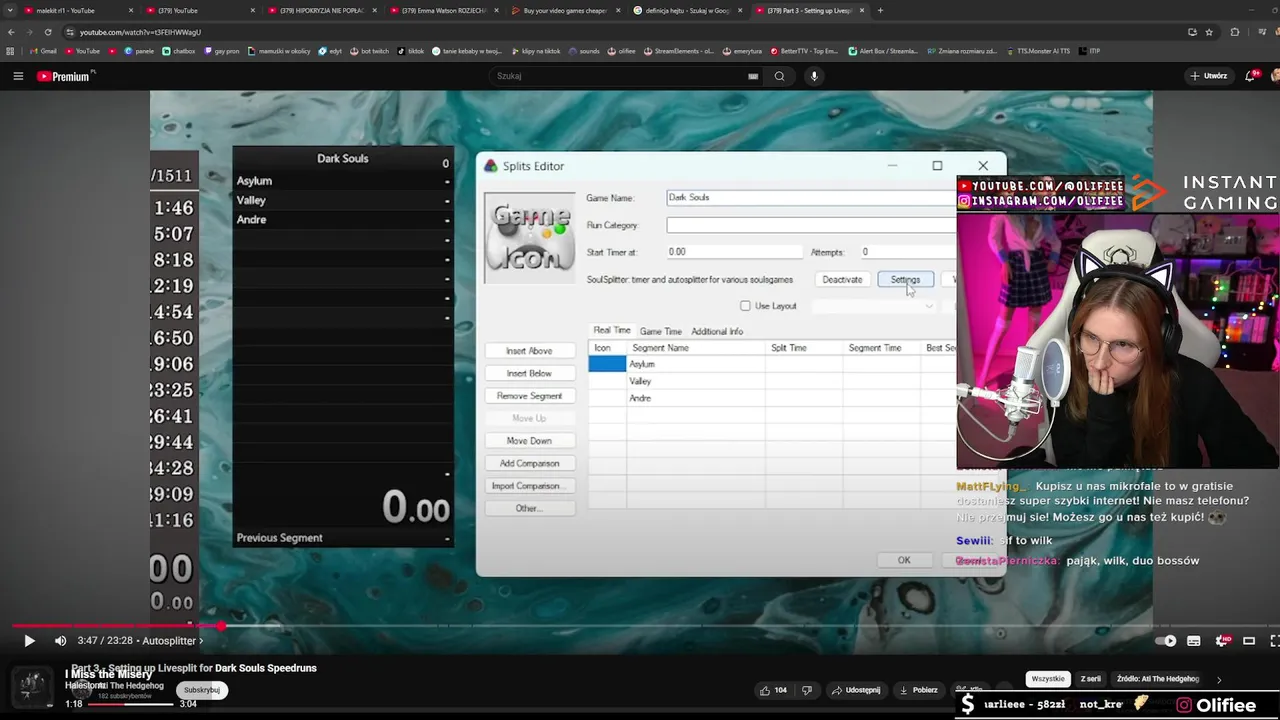Check the Use Layout checkbox
Viewport: 1280px width, 720px height.
click(x=745, y=306)
